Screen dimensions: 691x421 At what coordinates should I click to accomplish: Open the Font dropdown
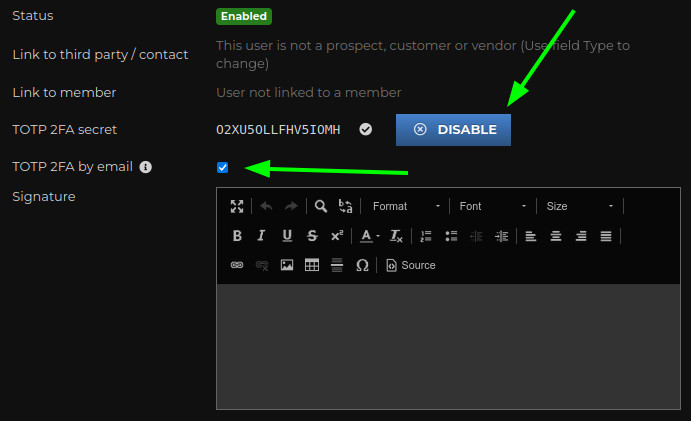[493, 206]
